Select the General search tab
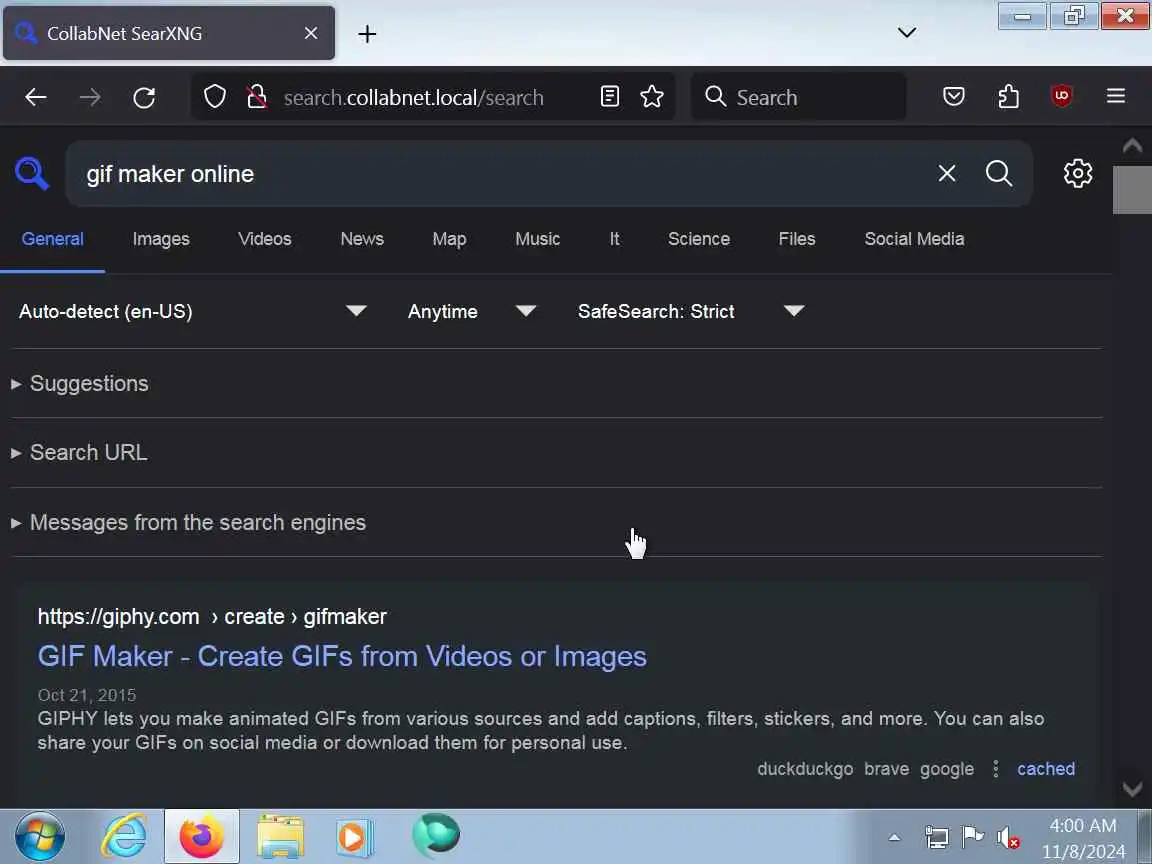The height and width of the screenshot is (864, 1152). coord(52,239)
